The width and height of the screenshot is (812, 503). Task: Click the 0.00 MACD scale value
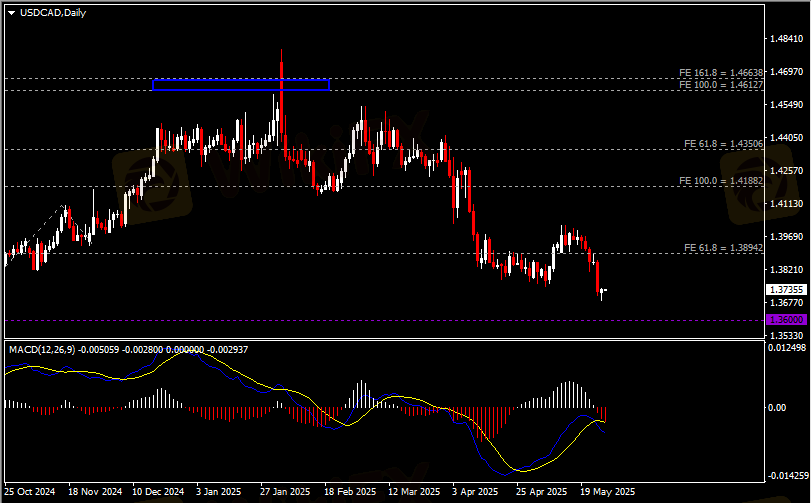777,408
